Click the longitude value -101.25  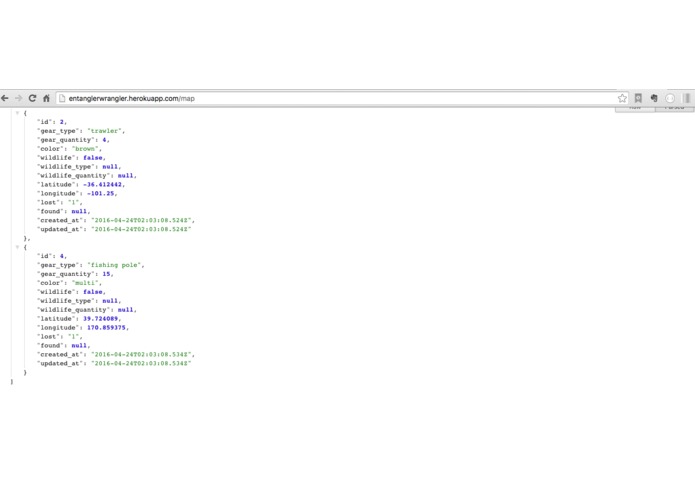click(101, 193)
